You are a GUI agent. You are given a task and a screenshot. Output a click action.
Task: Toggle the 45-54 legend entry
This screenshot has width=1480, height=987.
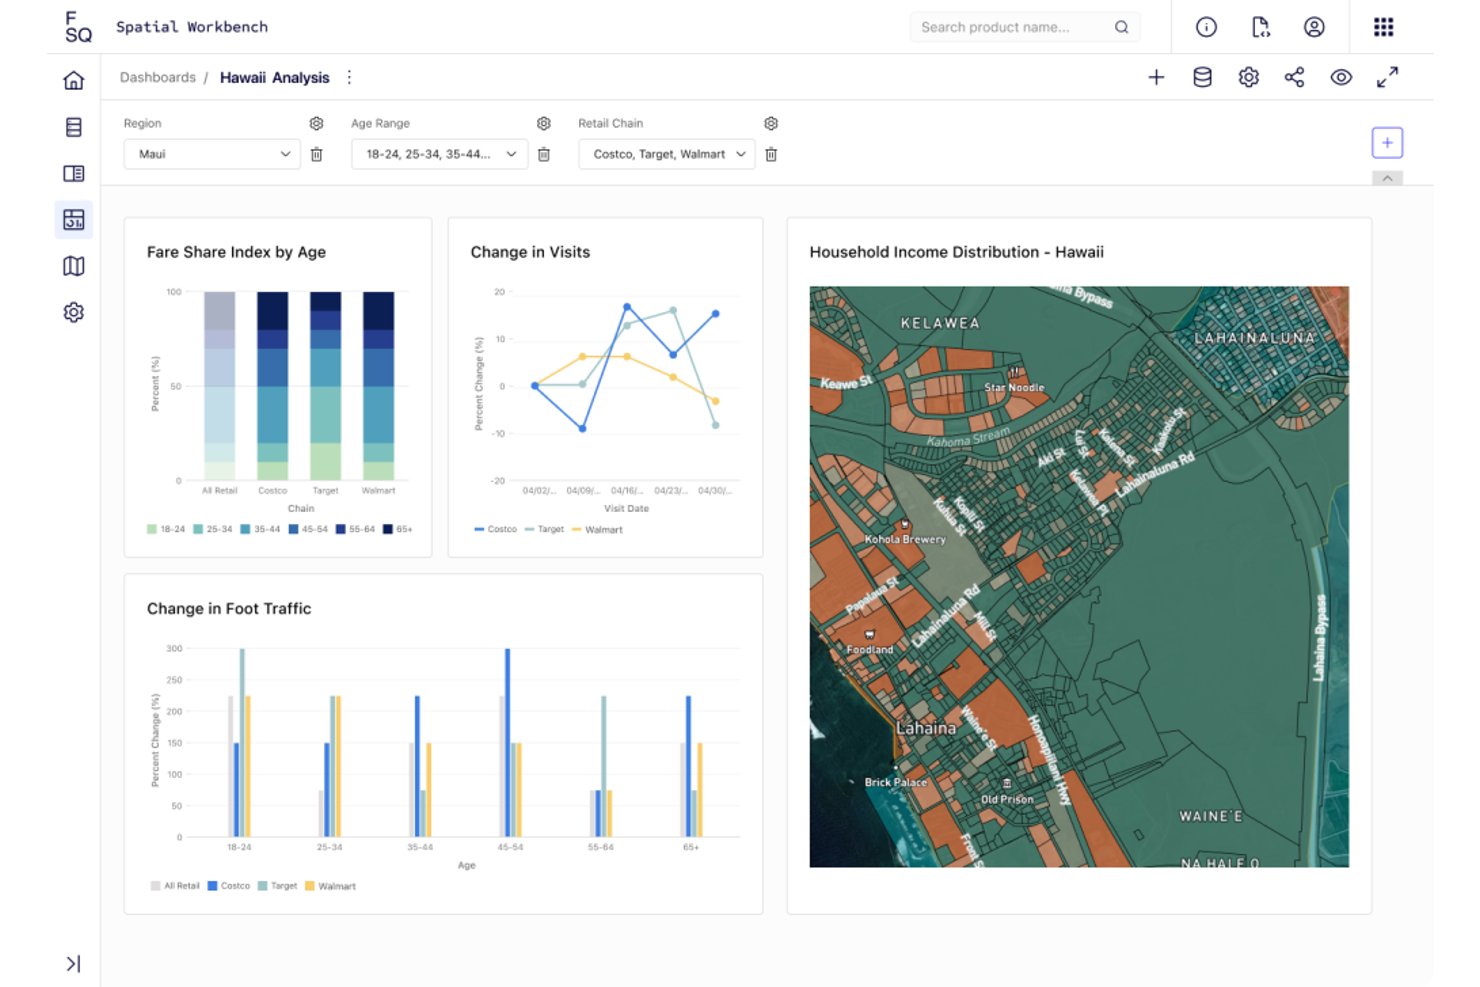pyautogui.click(x=308, y=529)
